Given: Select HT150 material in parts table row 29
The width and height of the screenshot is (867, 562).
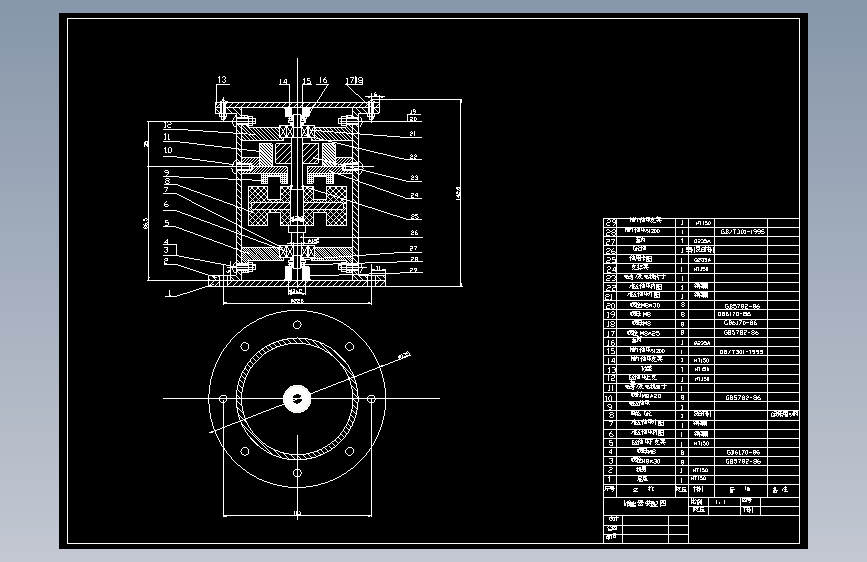Looking at the screenshot, I should [x=702, y=223].
